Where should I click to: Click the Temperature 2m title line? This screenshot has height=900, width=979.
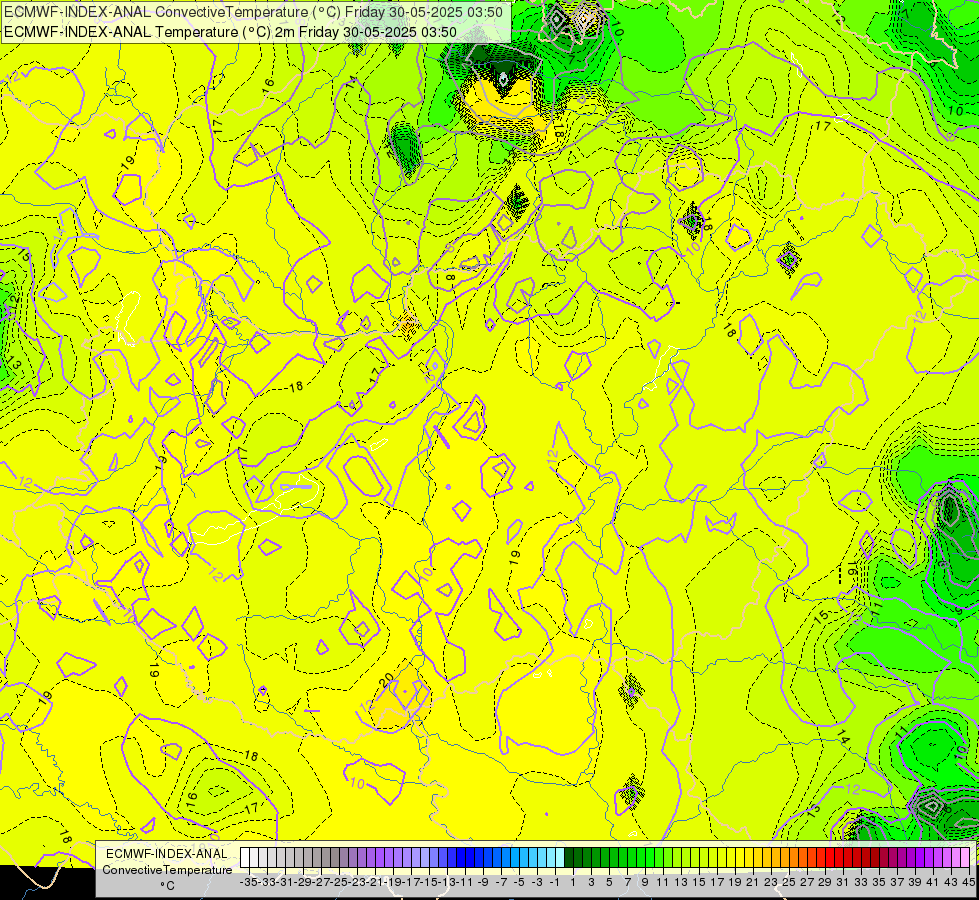point(230,32)
